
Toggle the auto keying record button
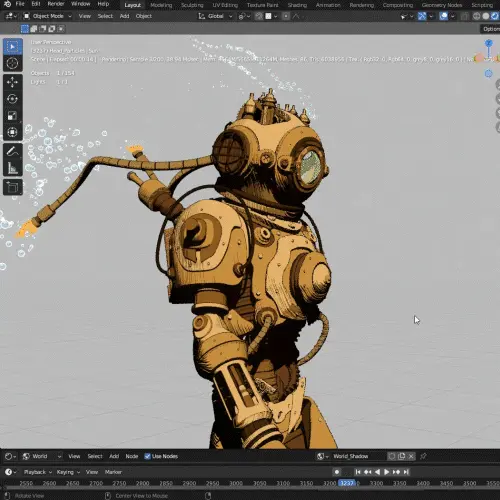[x=337, y=472]
